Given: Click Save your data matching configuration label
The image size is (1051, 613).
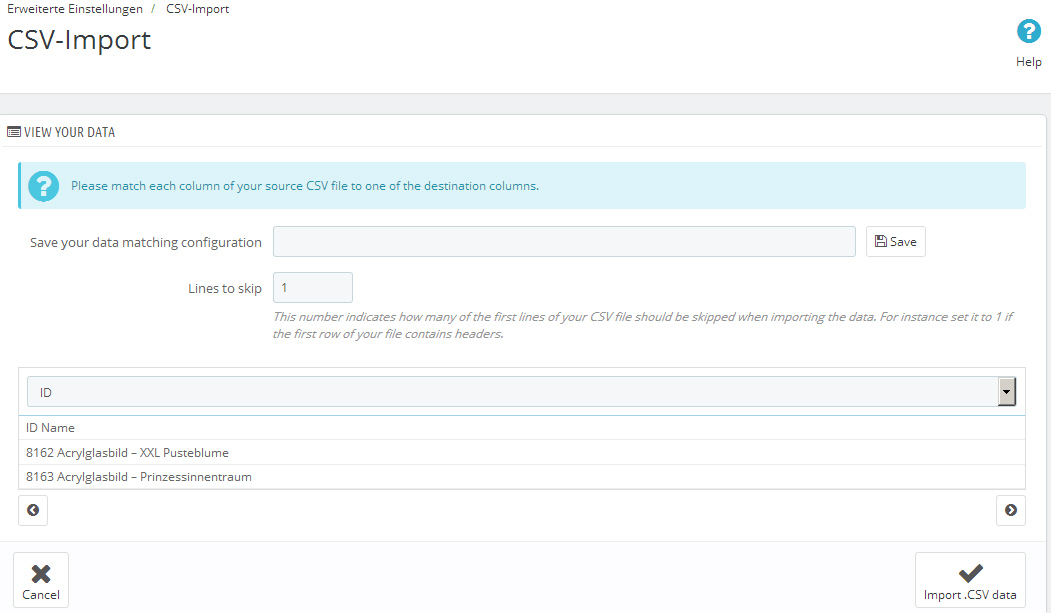Looking at the screenshot, I should coord(145,243).
